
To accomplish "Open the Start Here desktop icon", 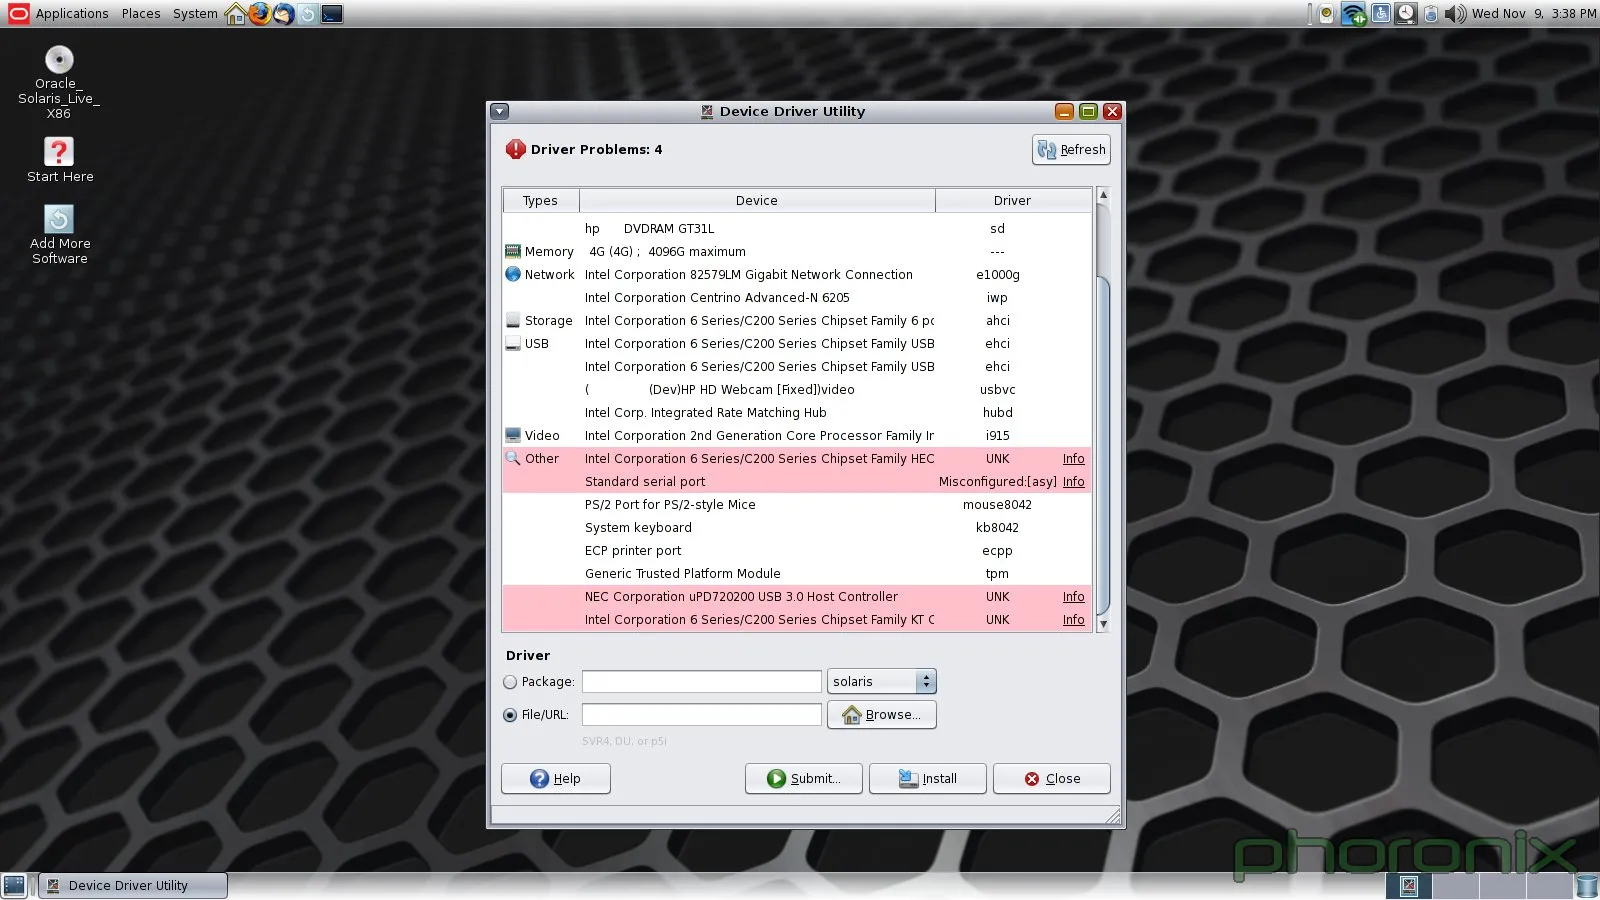I will coord(59,152).
